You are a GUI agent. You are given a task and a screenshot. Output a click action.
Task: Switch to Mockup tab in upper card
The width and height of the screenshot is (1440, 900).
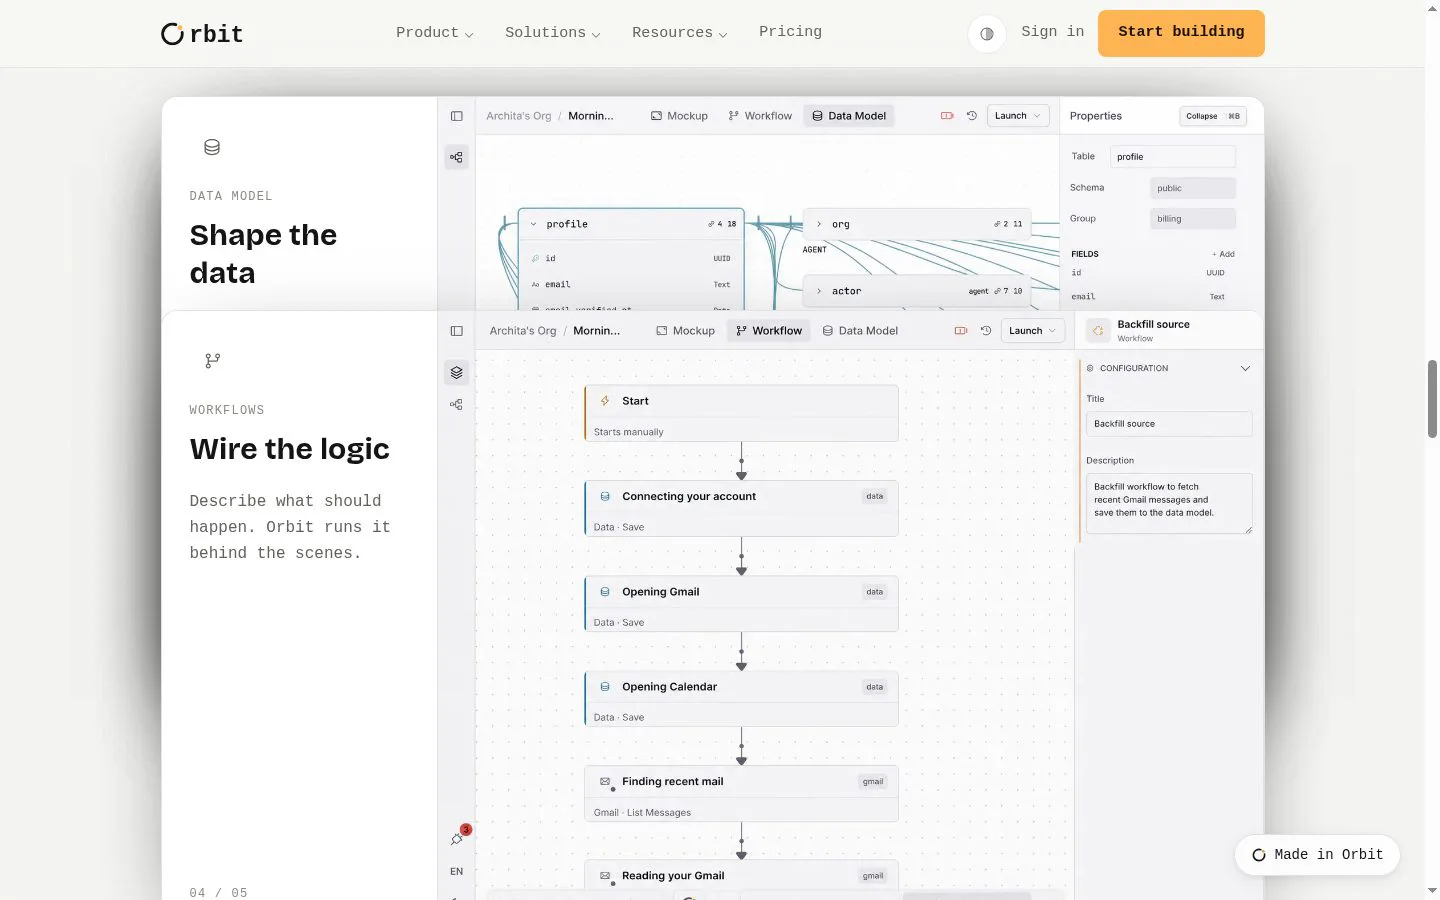pos(679,116)
